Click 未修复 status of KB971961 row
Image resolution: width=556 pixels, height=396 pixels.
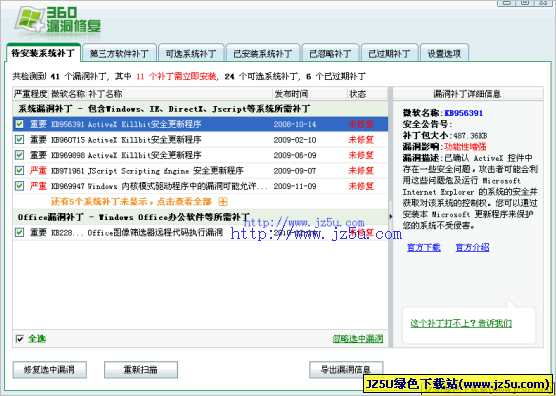(x=361, y=171)
